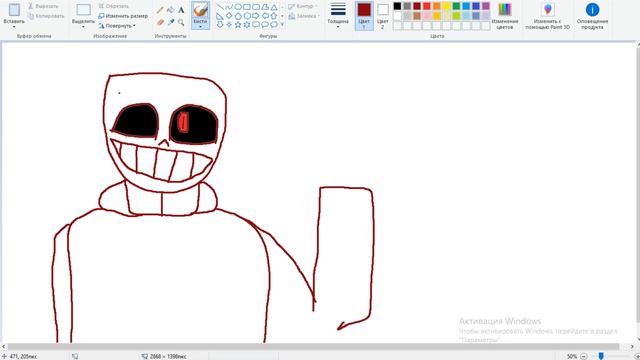
Task: Click the Cut (Вырезать) button
Action: [x=43, y=6]
